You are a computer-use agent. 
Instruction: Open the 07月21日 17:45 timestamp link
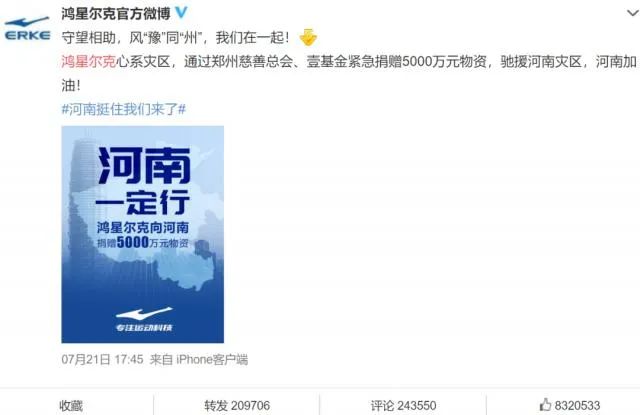pyautogui.click(x=102, y=360)
